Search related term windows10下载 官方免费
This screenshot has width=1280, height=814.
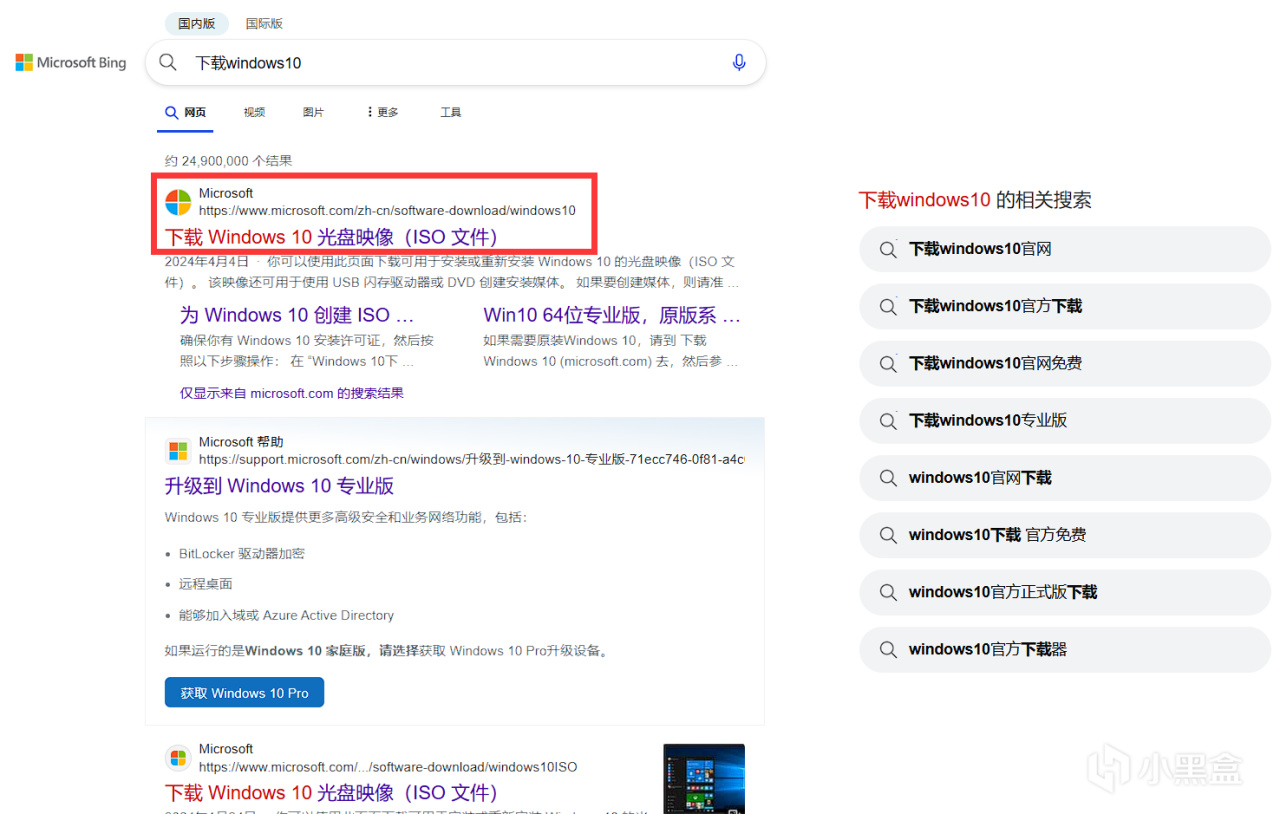[1065, 535]
